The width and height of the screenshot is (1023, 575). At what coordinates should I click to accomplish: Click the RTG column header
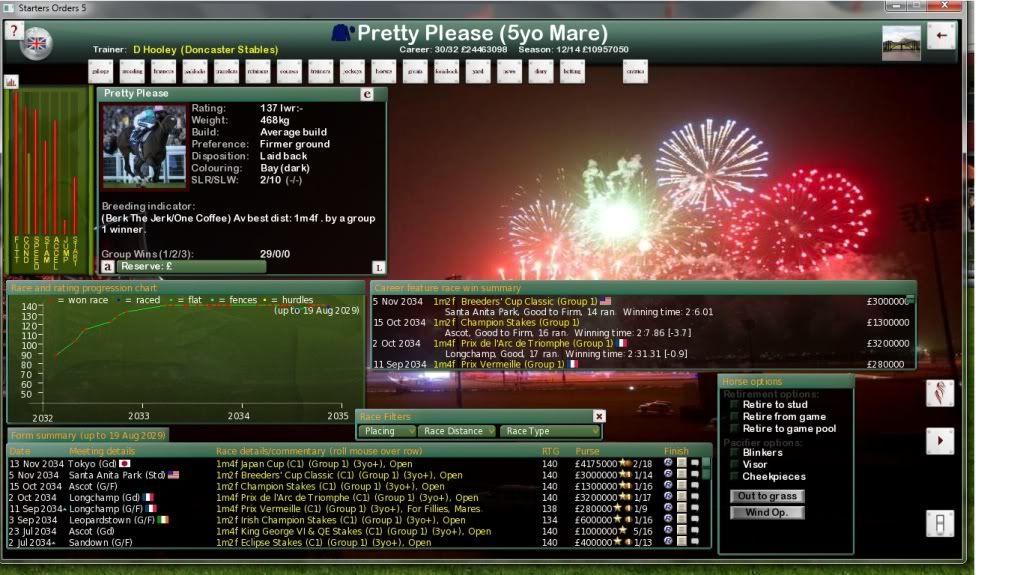point(550,451)
